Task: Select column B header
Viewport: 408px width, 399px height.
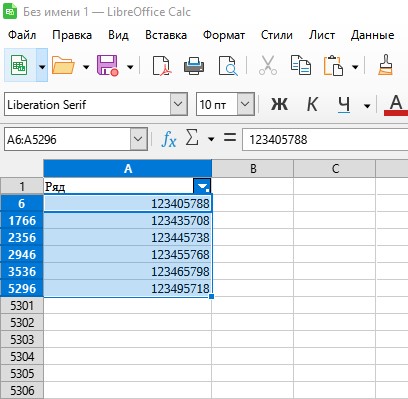Action: coord(253,169)
